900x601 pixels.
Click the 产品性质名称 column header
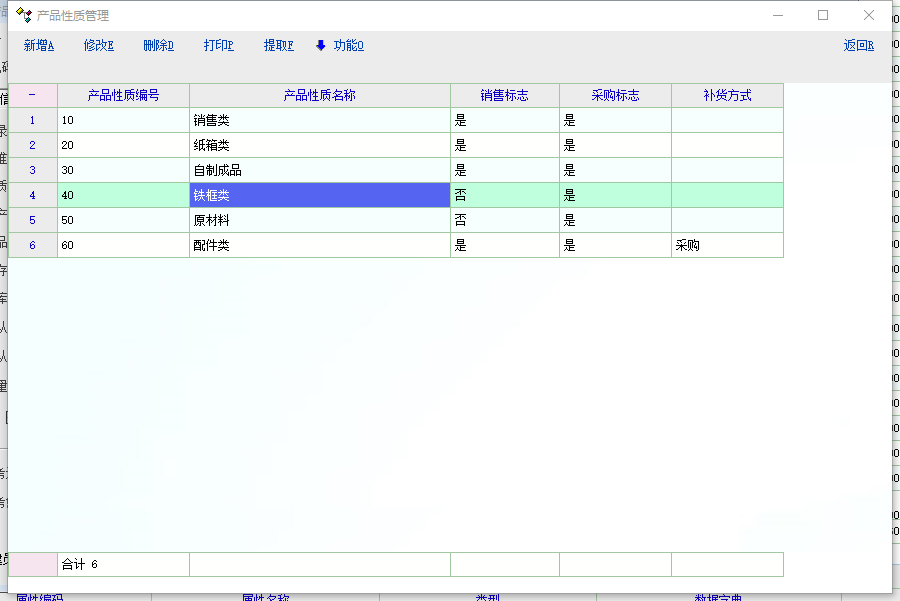[x=319, y=96]
